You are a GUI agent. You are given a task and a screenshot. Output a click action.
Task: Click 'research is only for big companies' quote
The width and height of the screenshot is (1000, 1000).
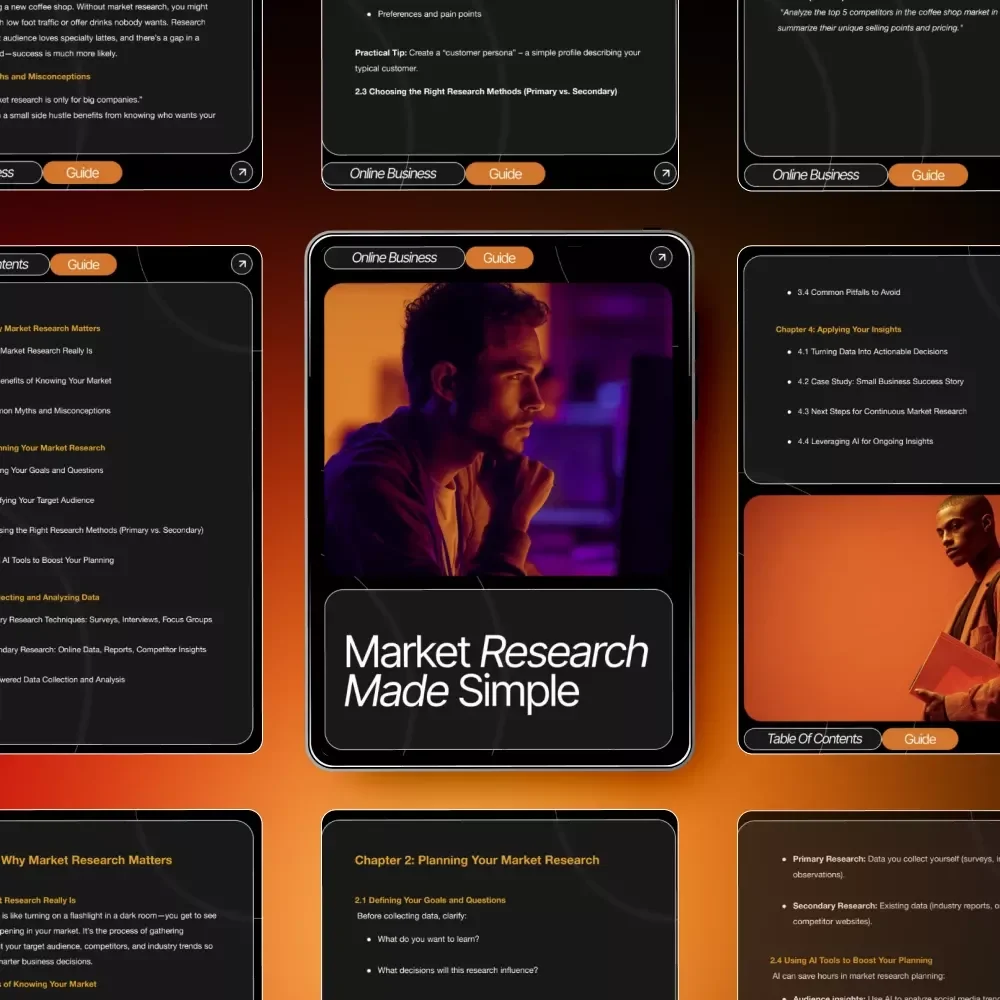71,99
